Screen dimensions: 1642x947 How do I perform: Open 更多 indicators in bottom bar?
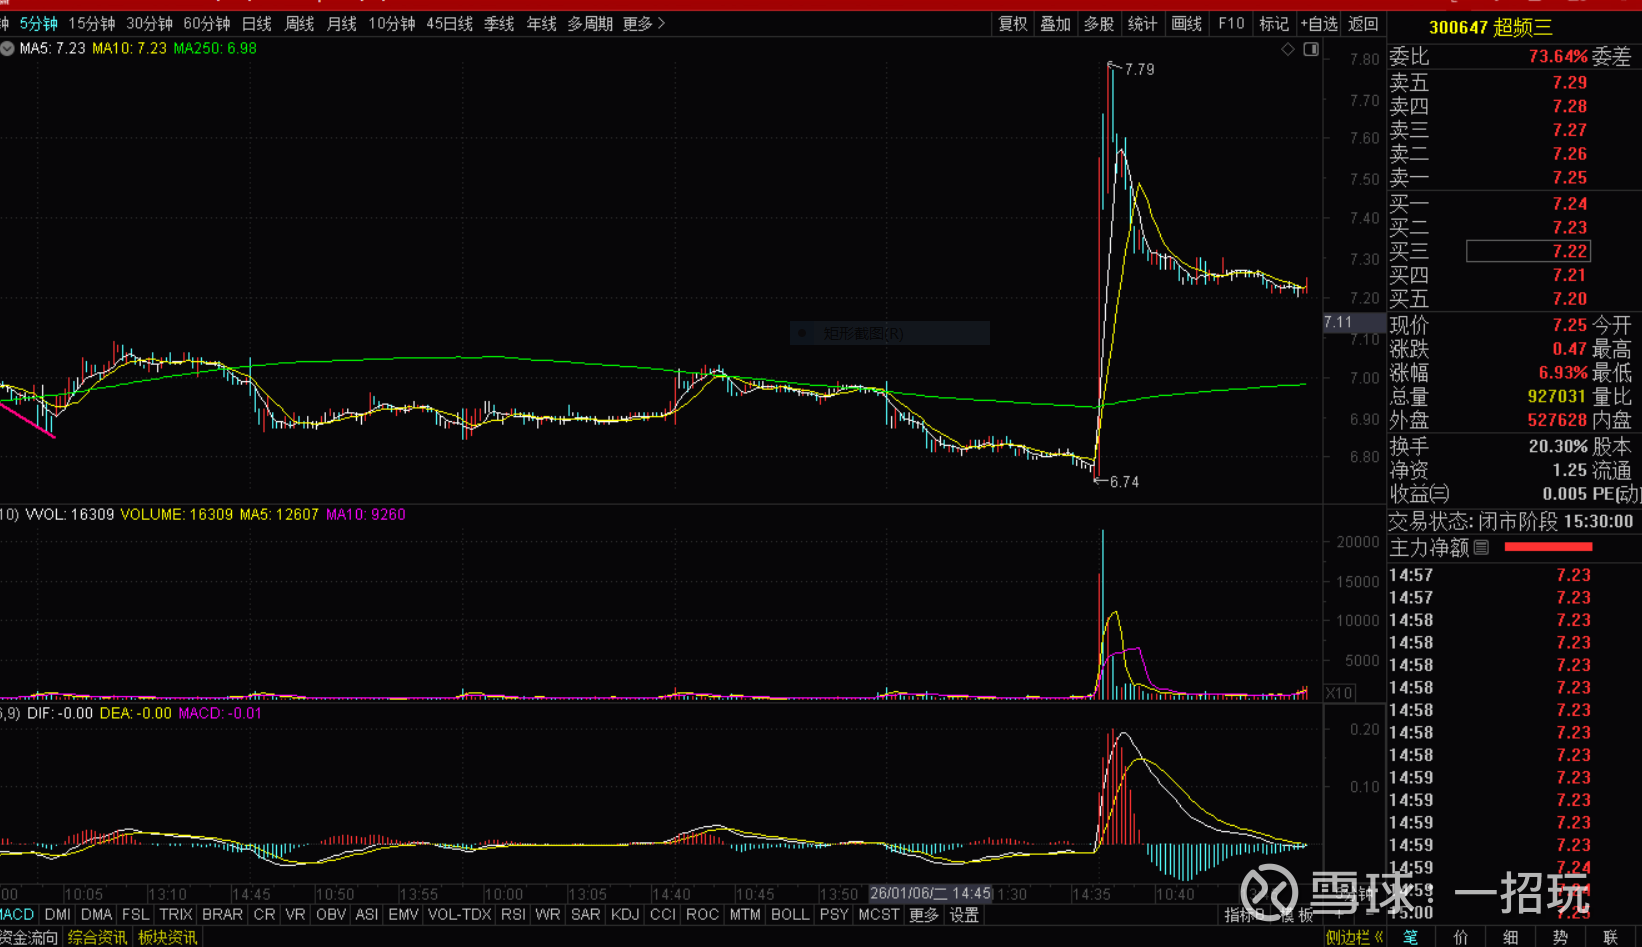[x=924, y=915]
